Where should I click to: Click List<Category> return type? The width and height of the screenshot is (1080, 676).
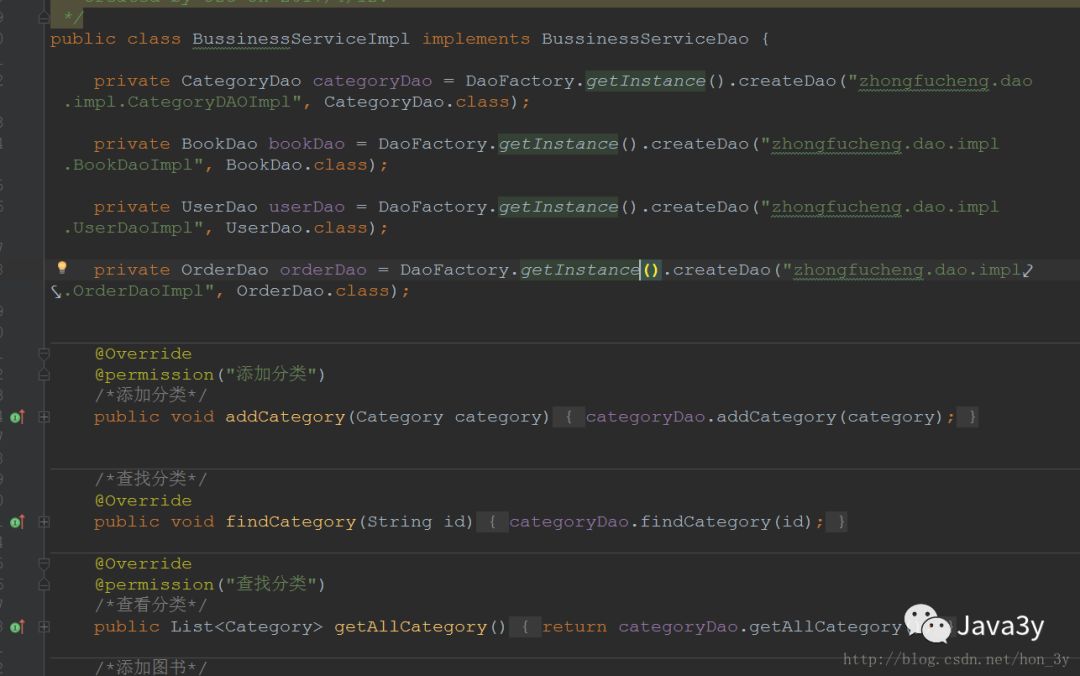click(x=247, y=626)
